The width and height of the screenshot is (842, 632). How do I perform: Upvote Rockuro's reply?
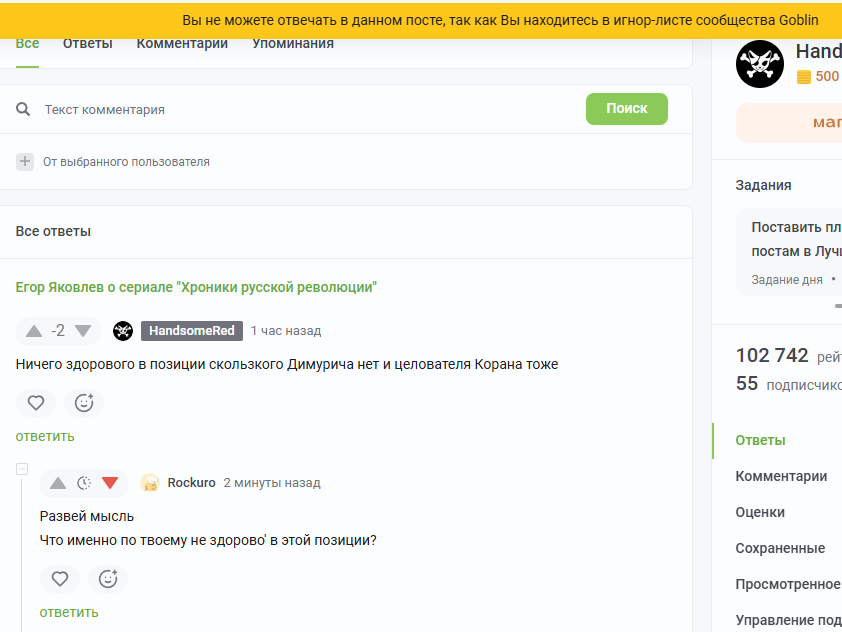coord(58,483)
